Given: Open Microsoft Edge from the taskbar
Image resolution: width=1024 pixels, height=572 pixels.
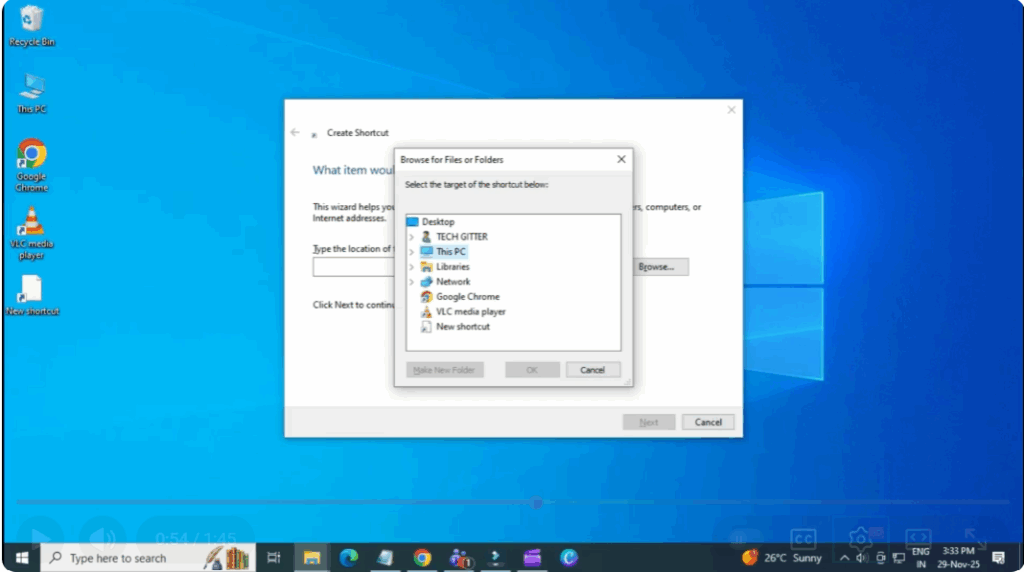Looking at the screenshot, I should [x=348, y=557].
